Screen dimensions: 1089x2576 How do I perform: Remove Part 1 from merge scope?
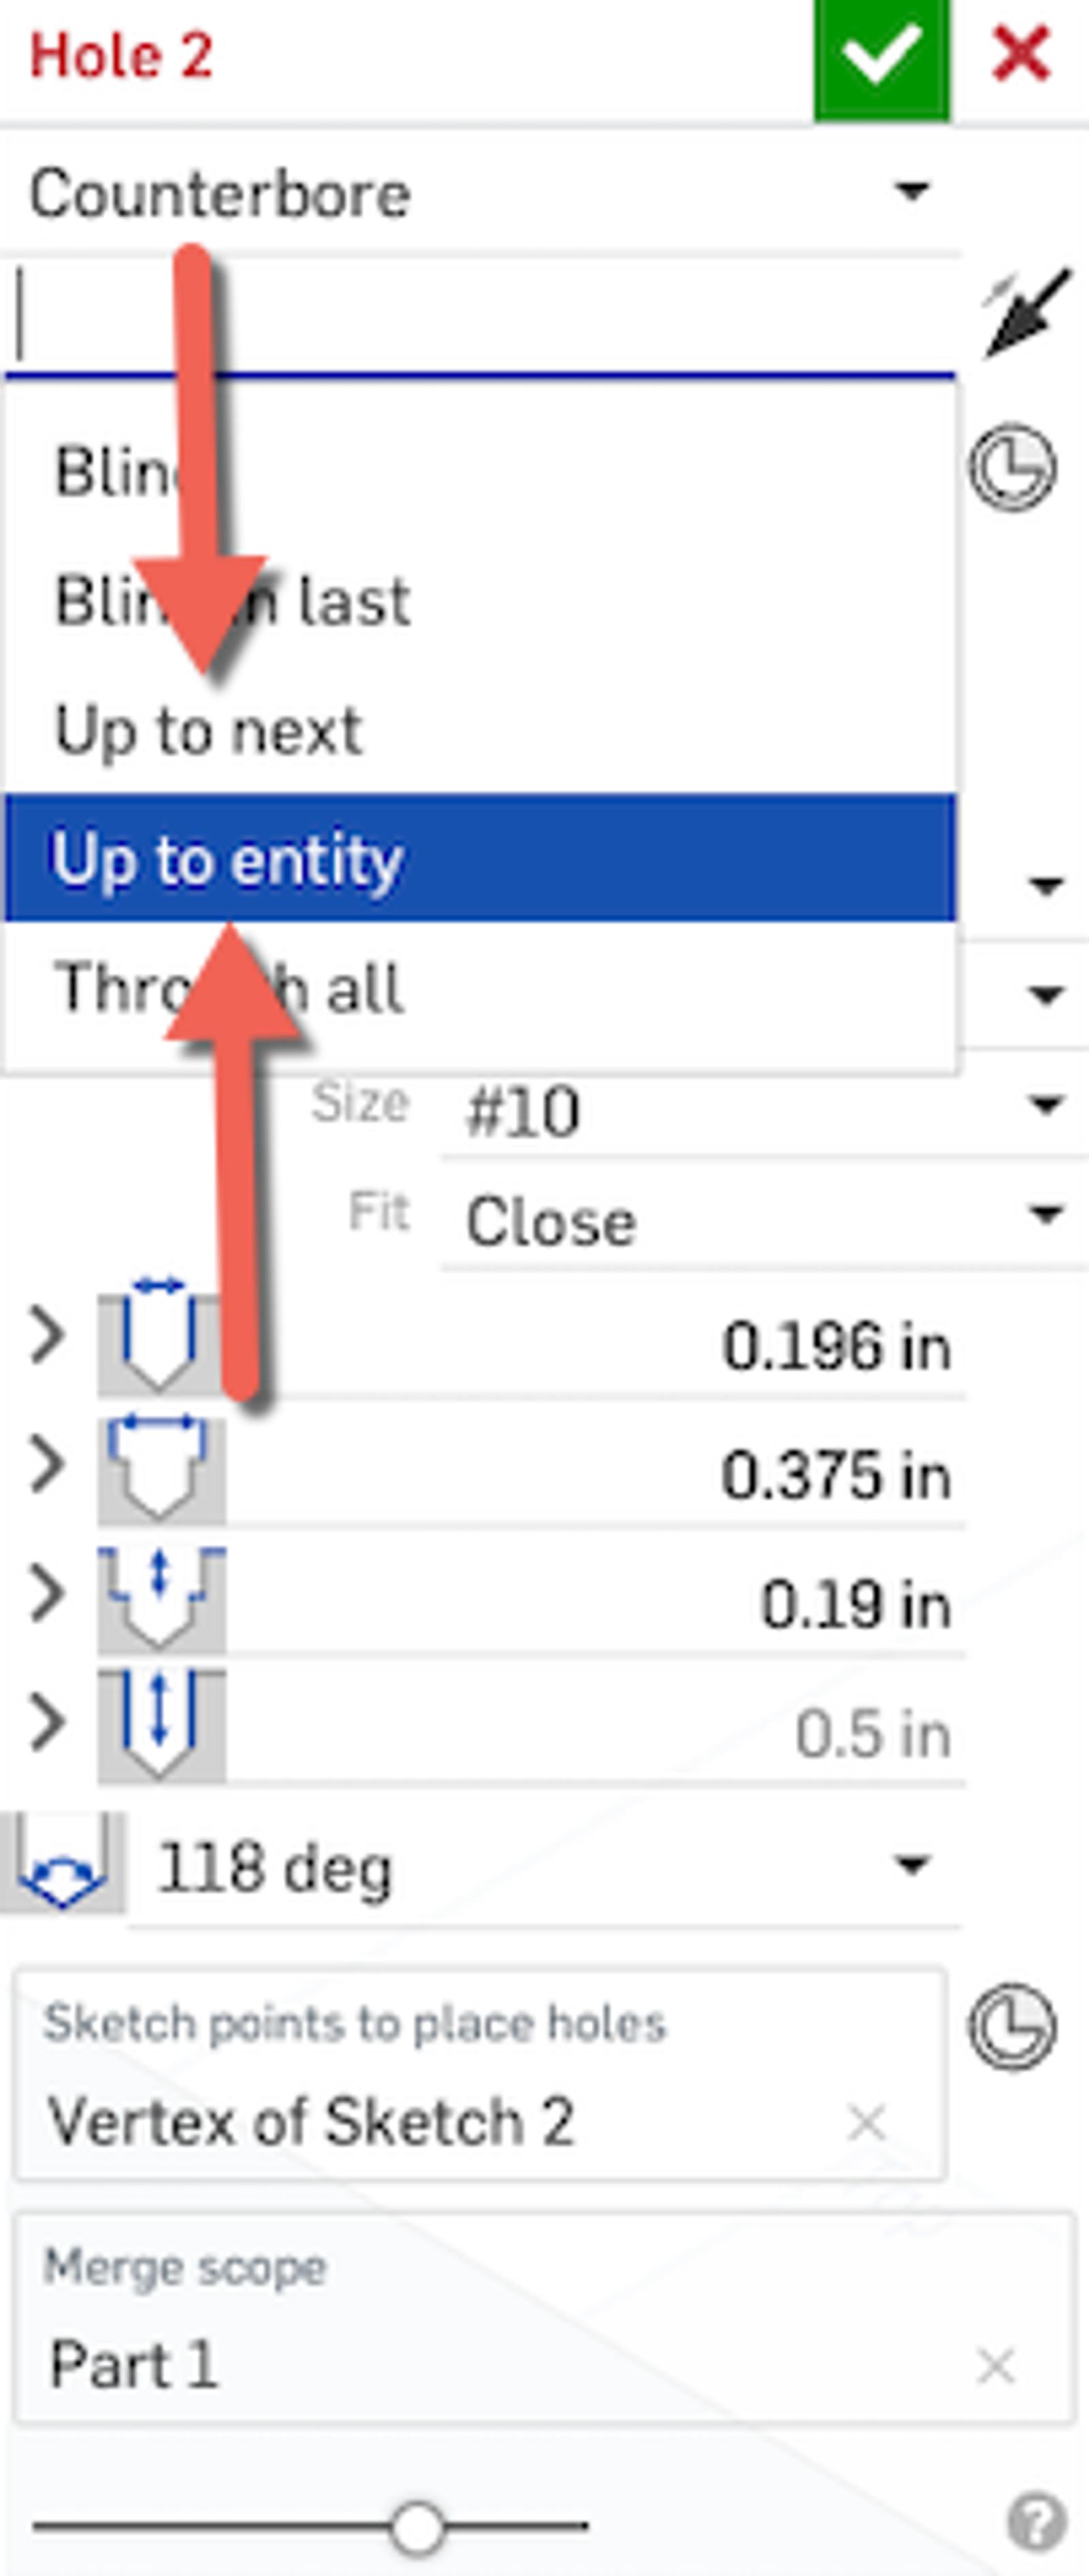point(996,2366)
